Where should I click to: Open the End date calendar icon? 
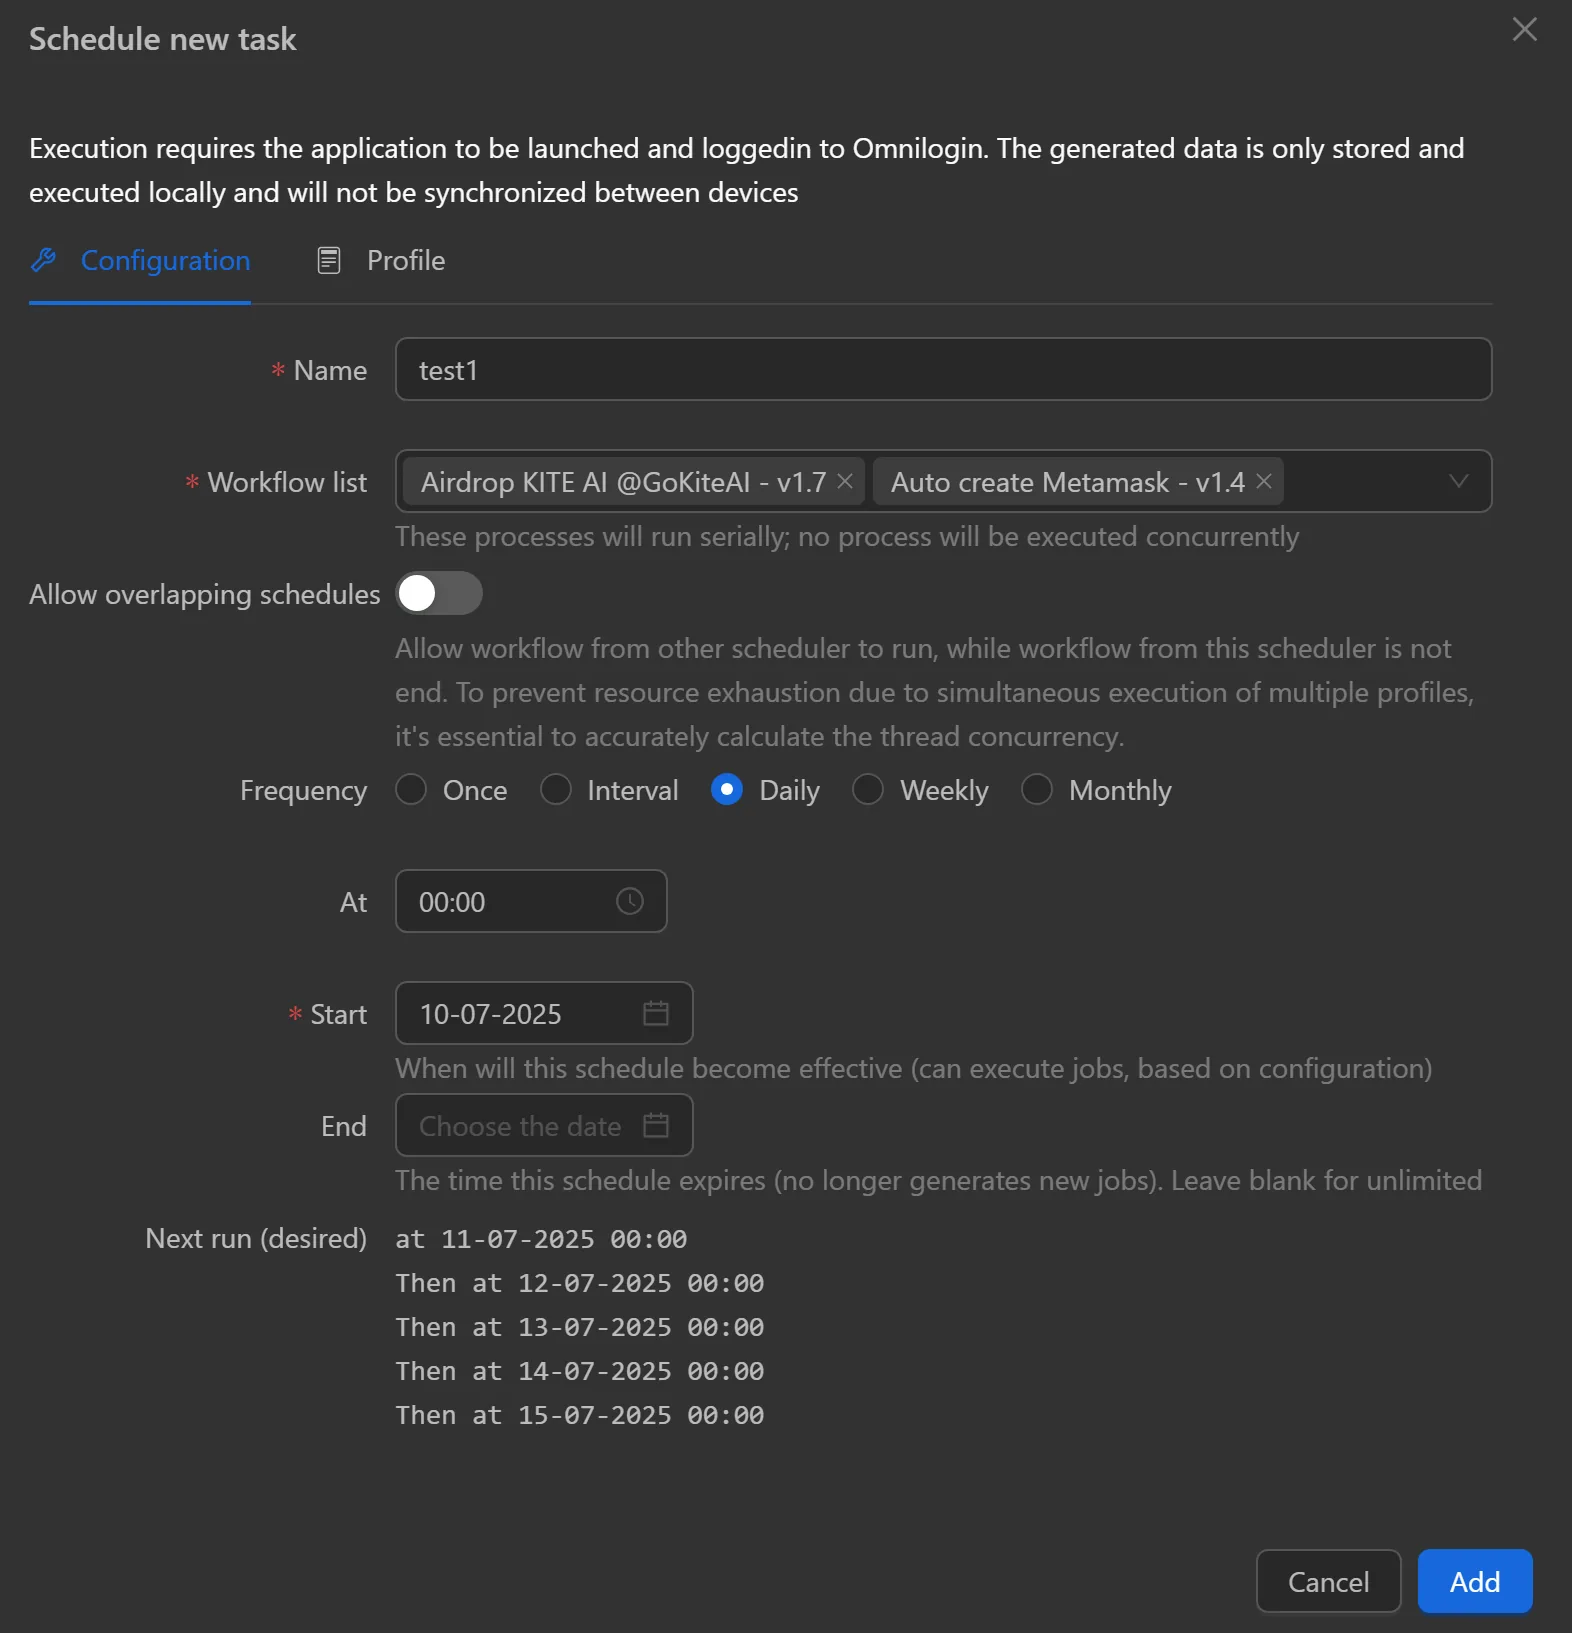656,1125
